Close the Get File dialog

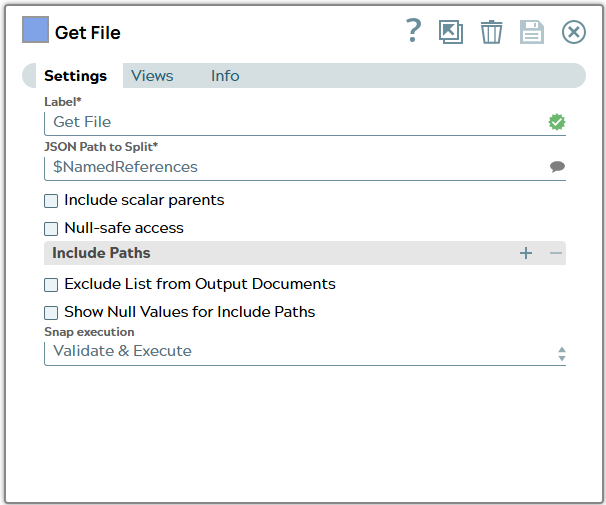[x=574, y=32]
